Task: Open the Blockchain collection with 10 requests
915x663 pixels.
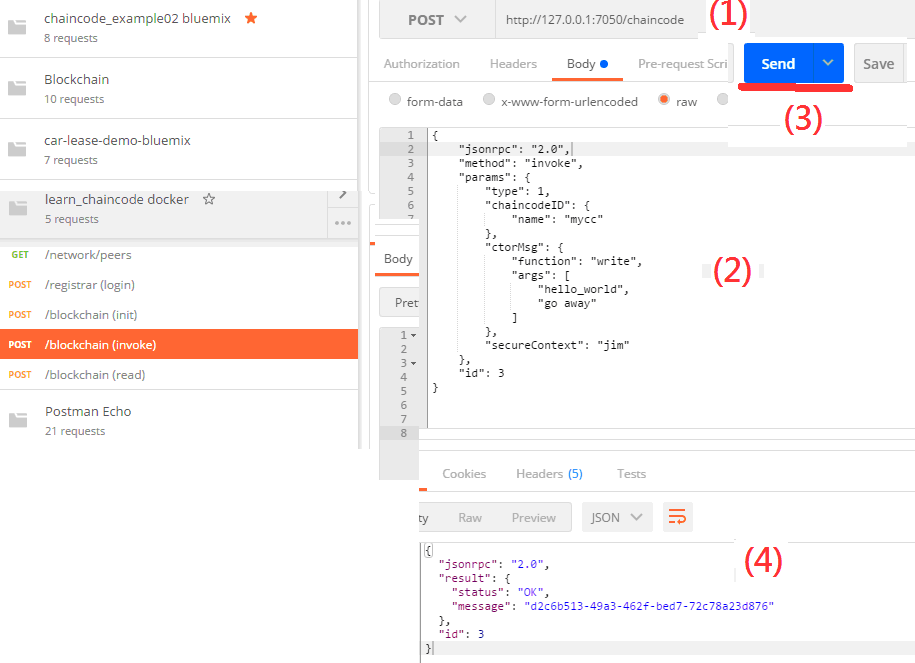Action: (x=179, y=88)
